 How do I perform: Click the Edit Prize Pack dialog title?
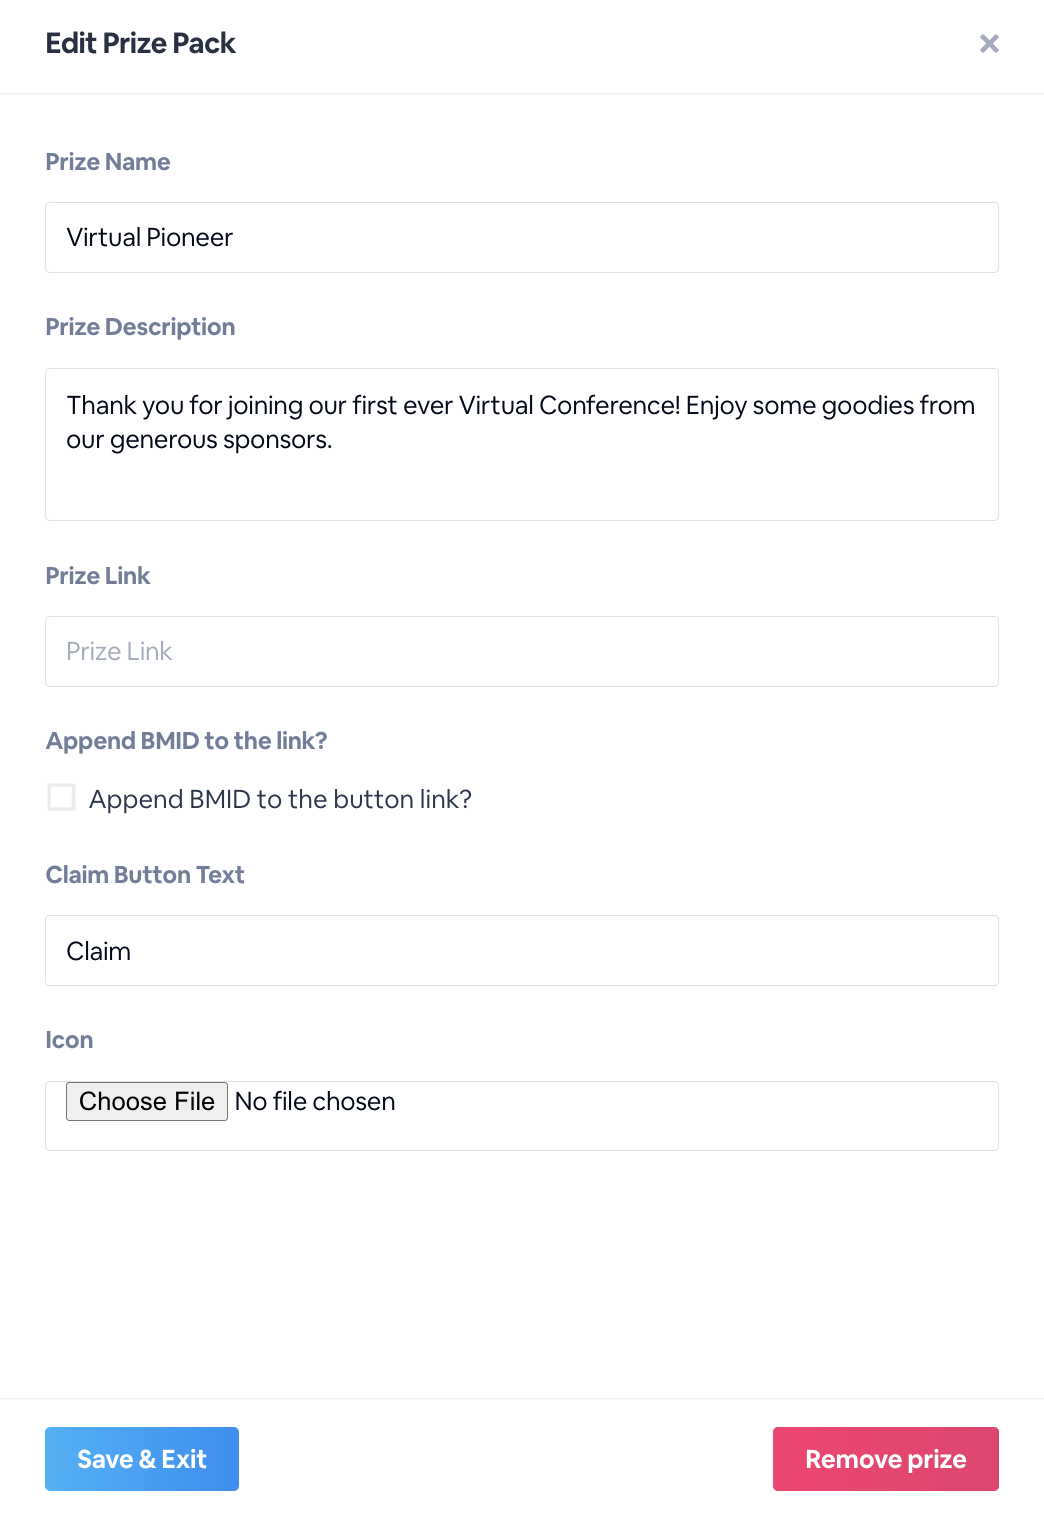tap(141, 43)
